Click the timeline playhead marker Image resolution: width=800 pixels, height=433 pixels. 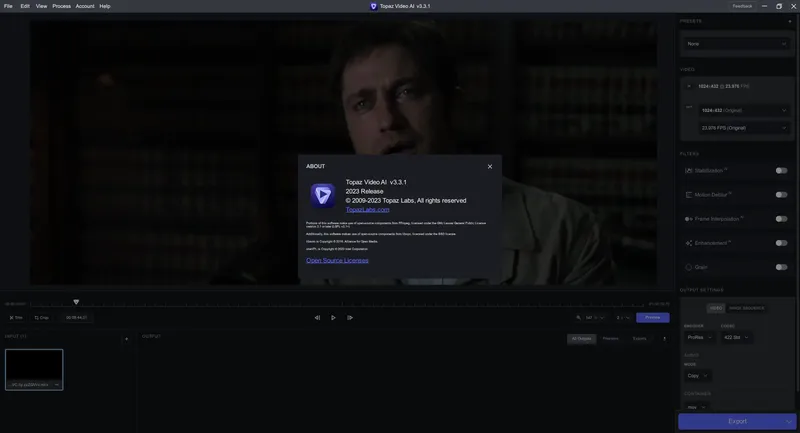tap(76, 302)
